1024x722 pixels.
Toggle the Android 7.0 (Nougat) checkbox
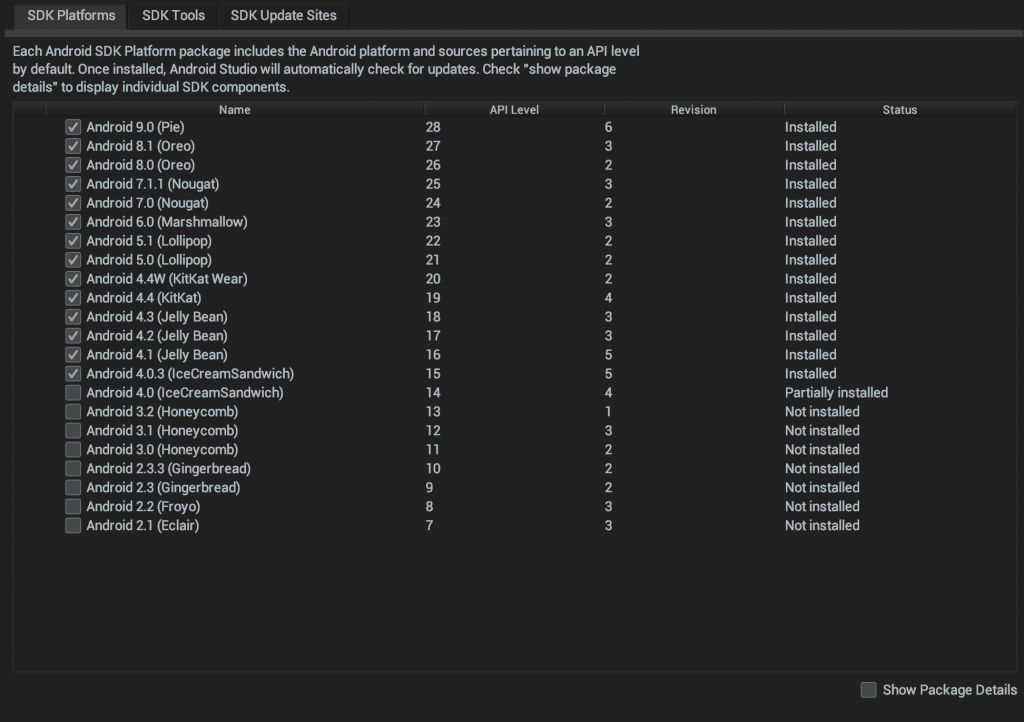72,203
